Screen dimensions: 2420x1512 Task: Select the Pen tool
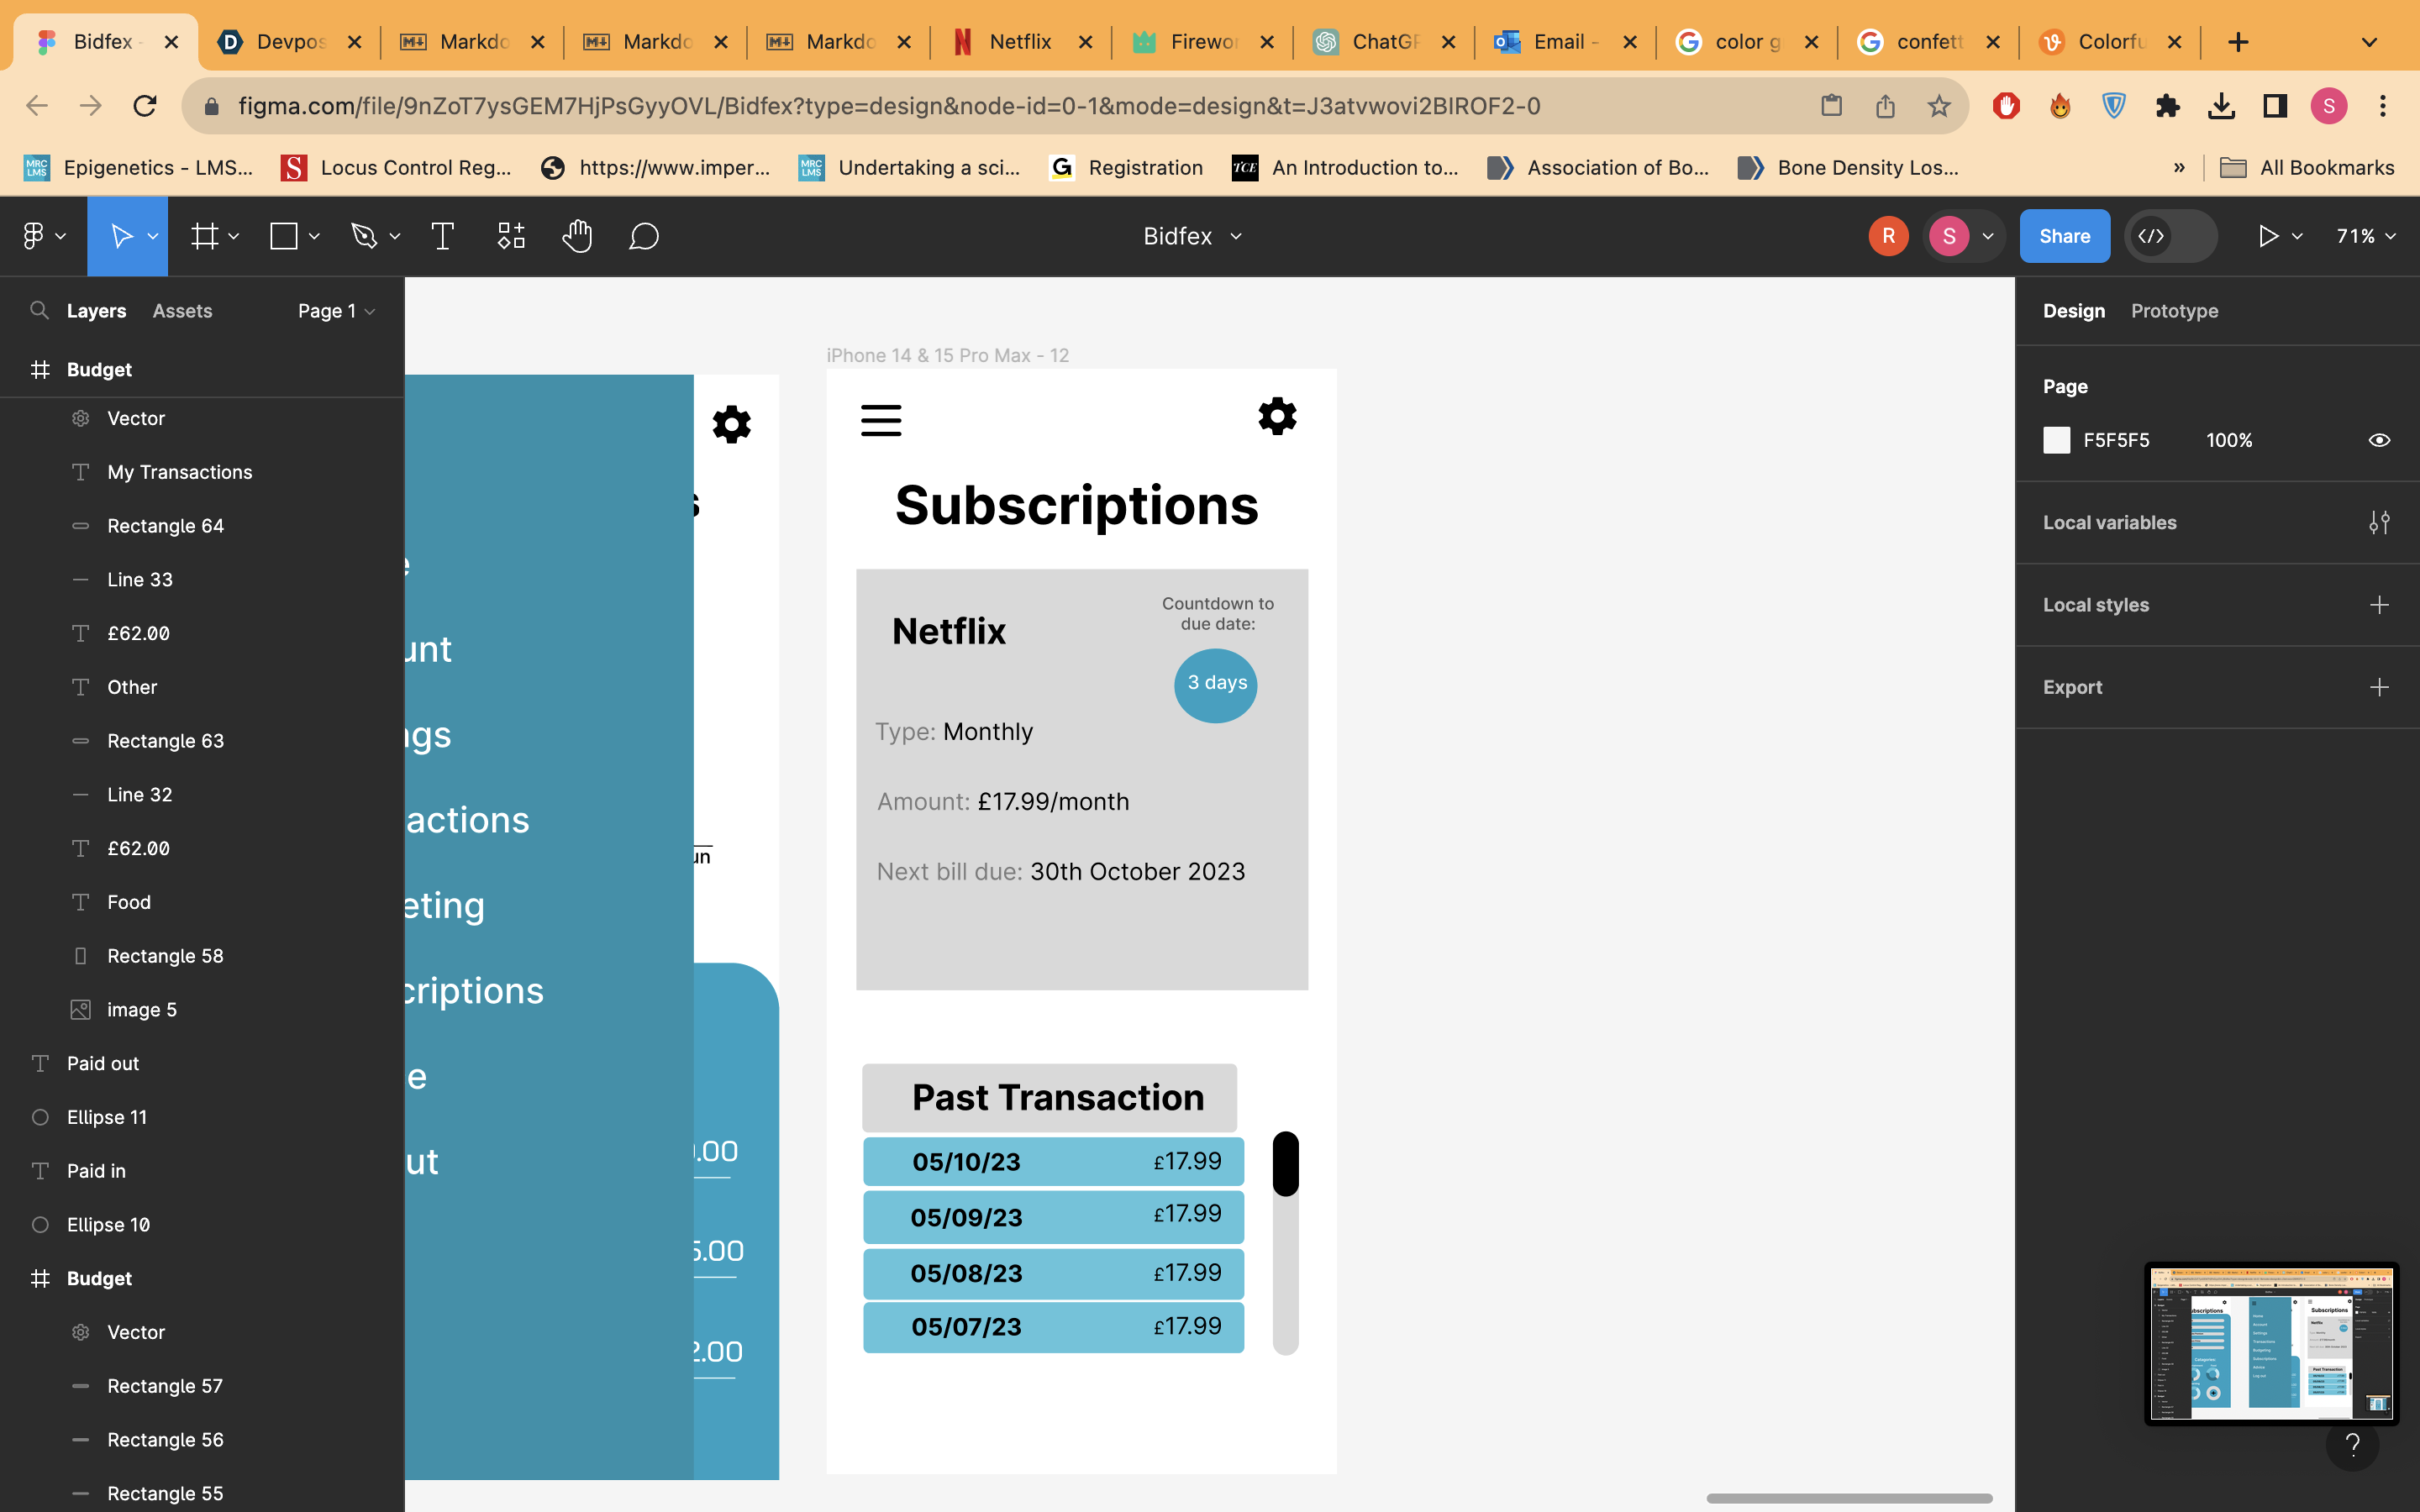[x=364, y=236]
